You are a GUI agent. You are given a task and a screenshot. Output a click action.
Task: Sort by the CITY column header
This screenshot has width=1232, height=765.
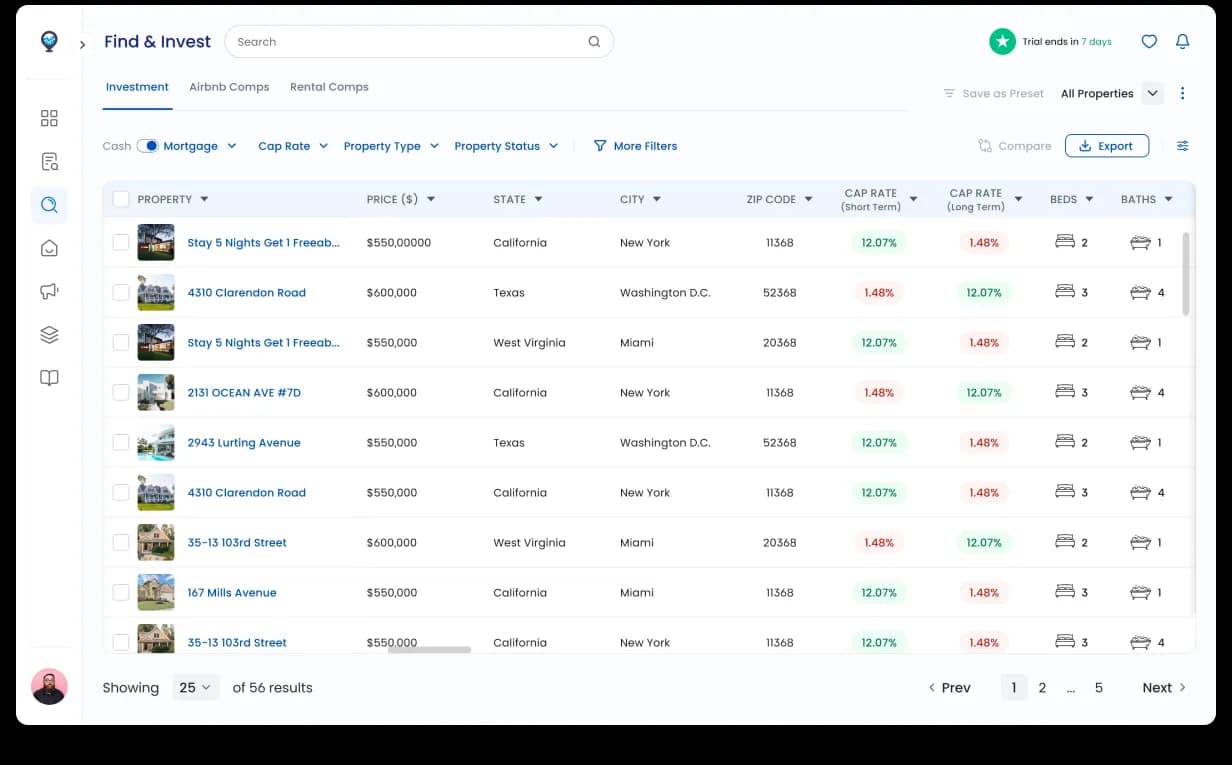[x=640, y=199]
